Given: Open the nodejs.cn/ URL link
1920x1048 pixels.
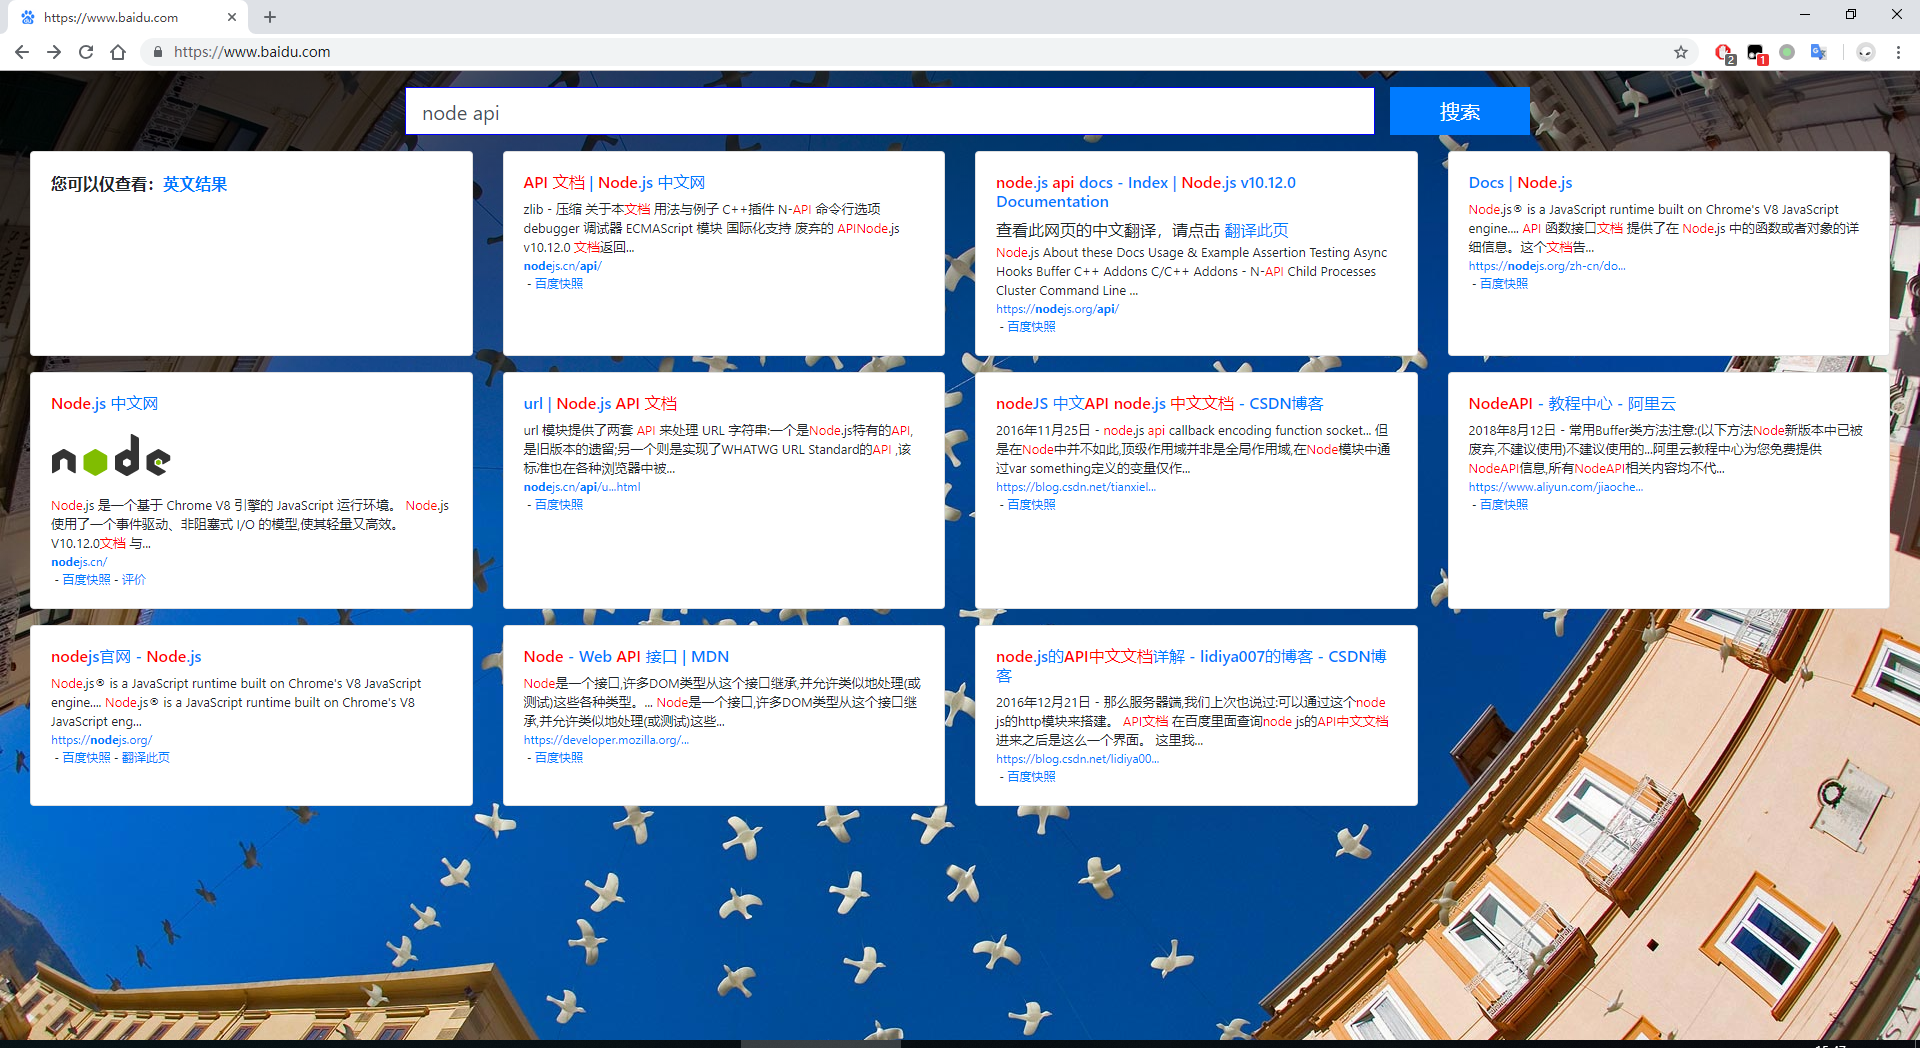Looking at the screenshot, I should coord(79,562).
